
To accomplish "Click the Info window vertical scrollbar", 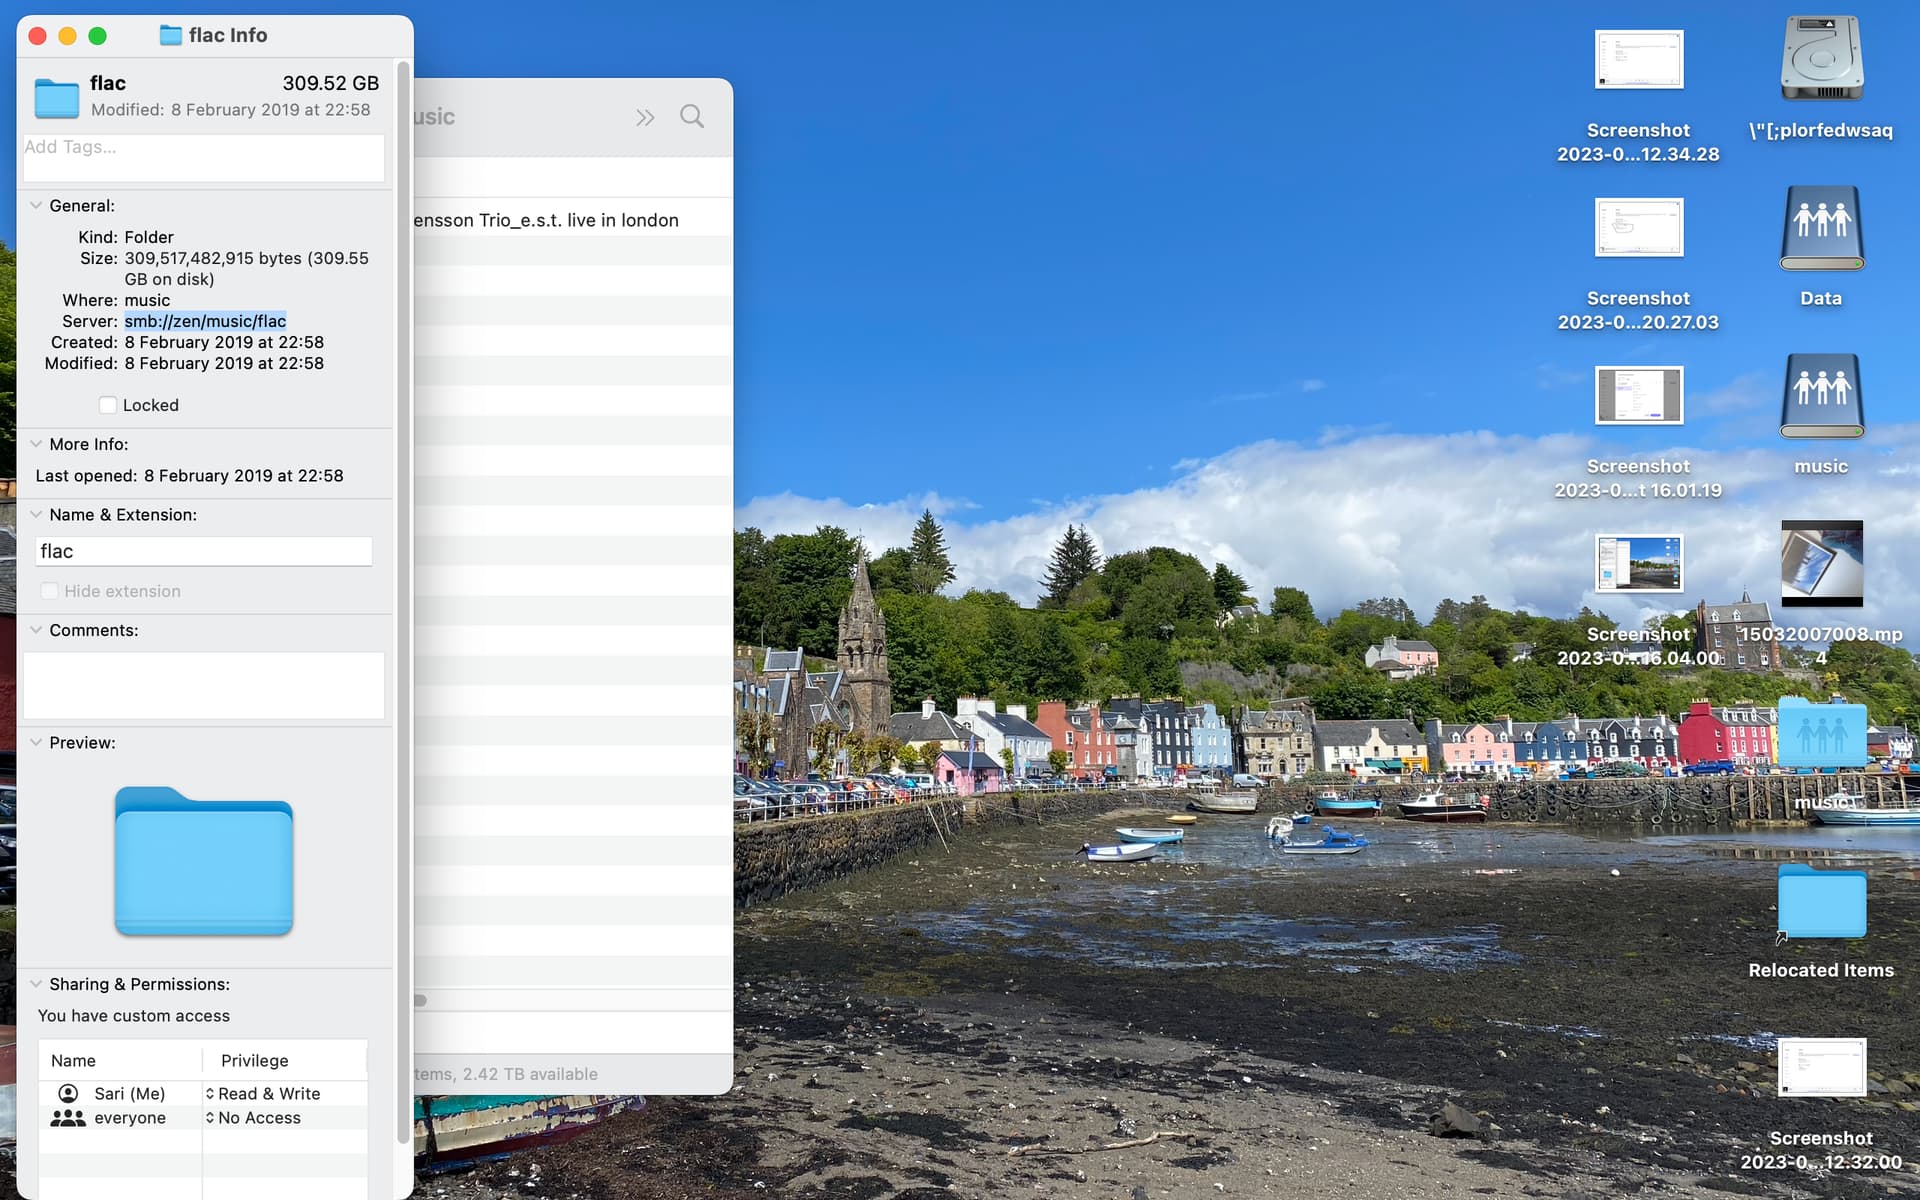I will pos(403,600).
